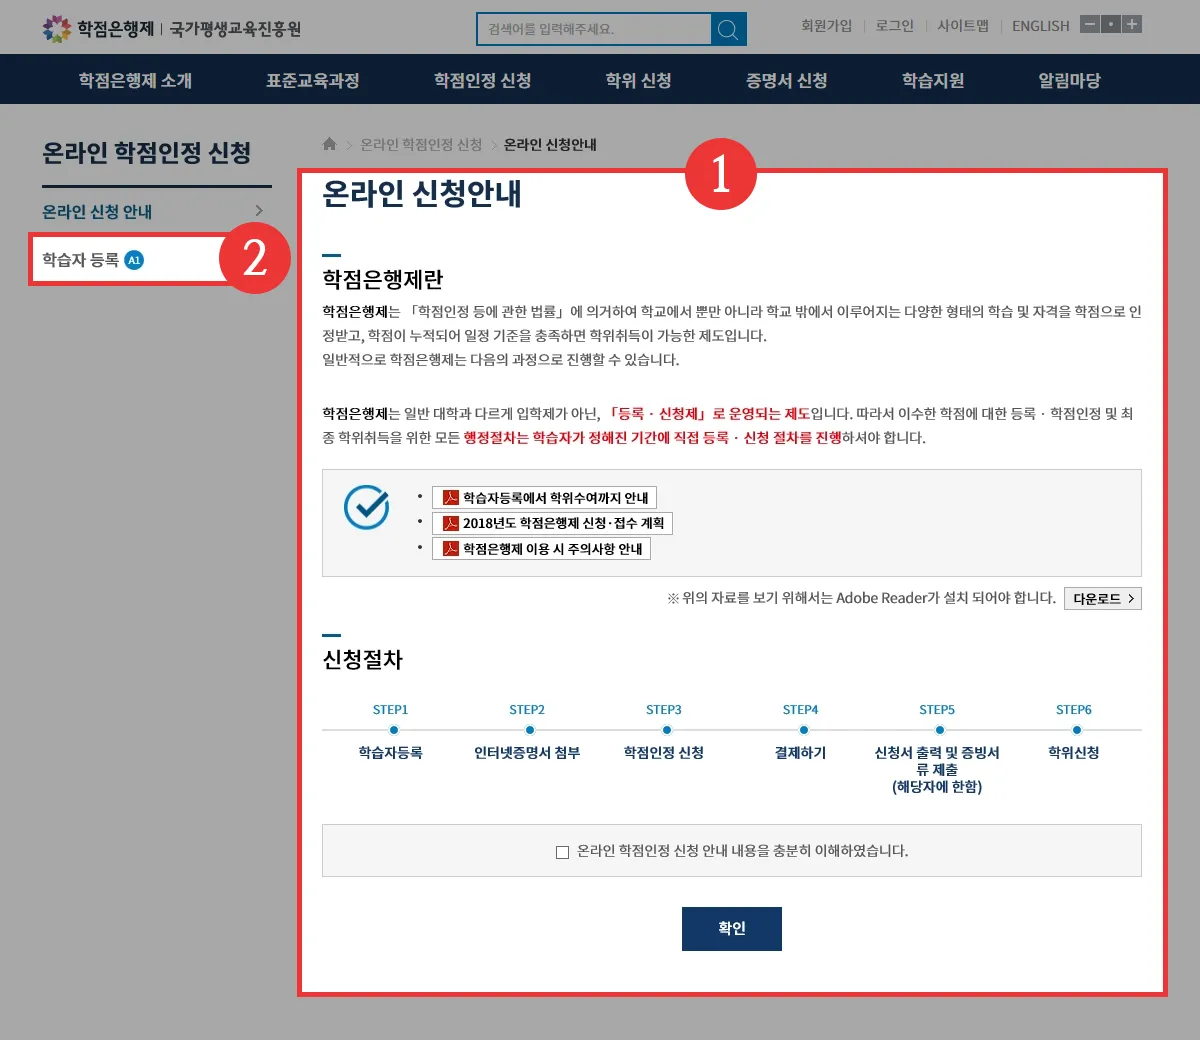Enable the checkbox confirming you understood the guide
The image size is (1200, 1040).
coord(563,850)
